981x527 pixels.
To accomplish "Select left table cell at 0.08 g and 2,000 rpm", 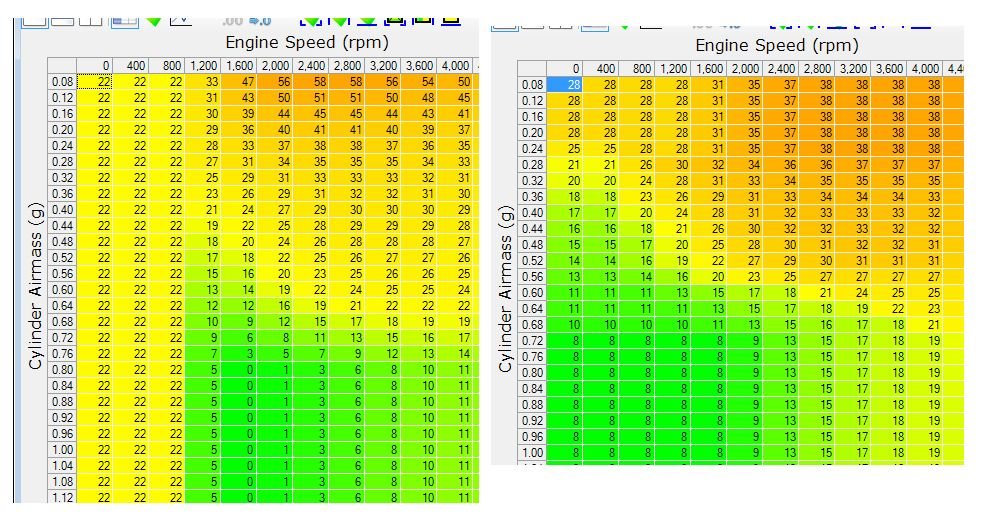I will (275, 81).
